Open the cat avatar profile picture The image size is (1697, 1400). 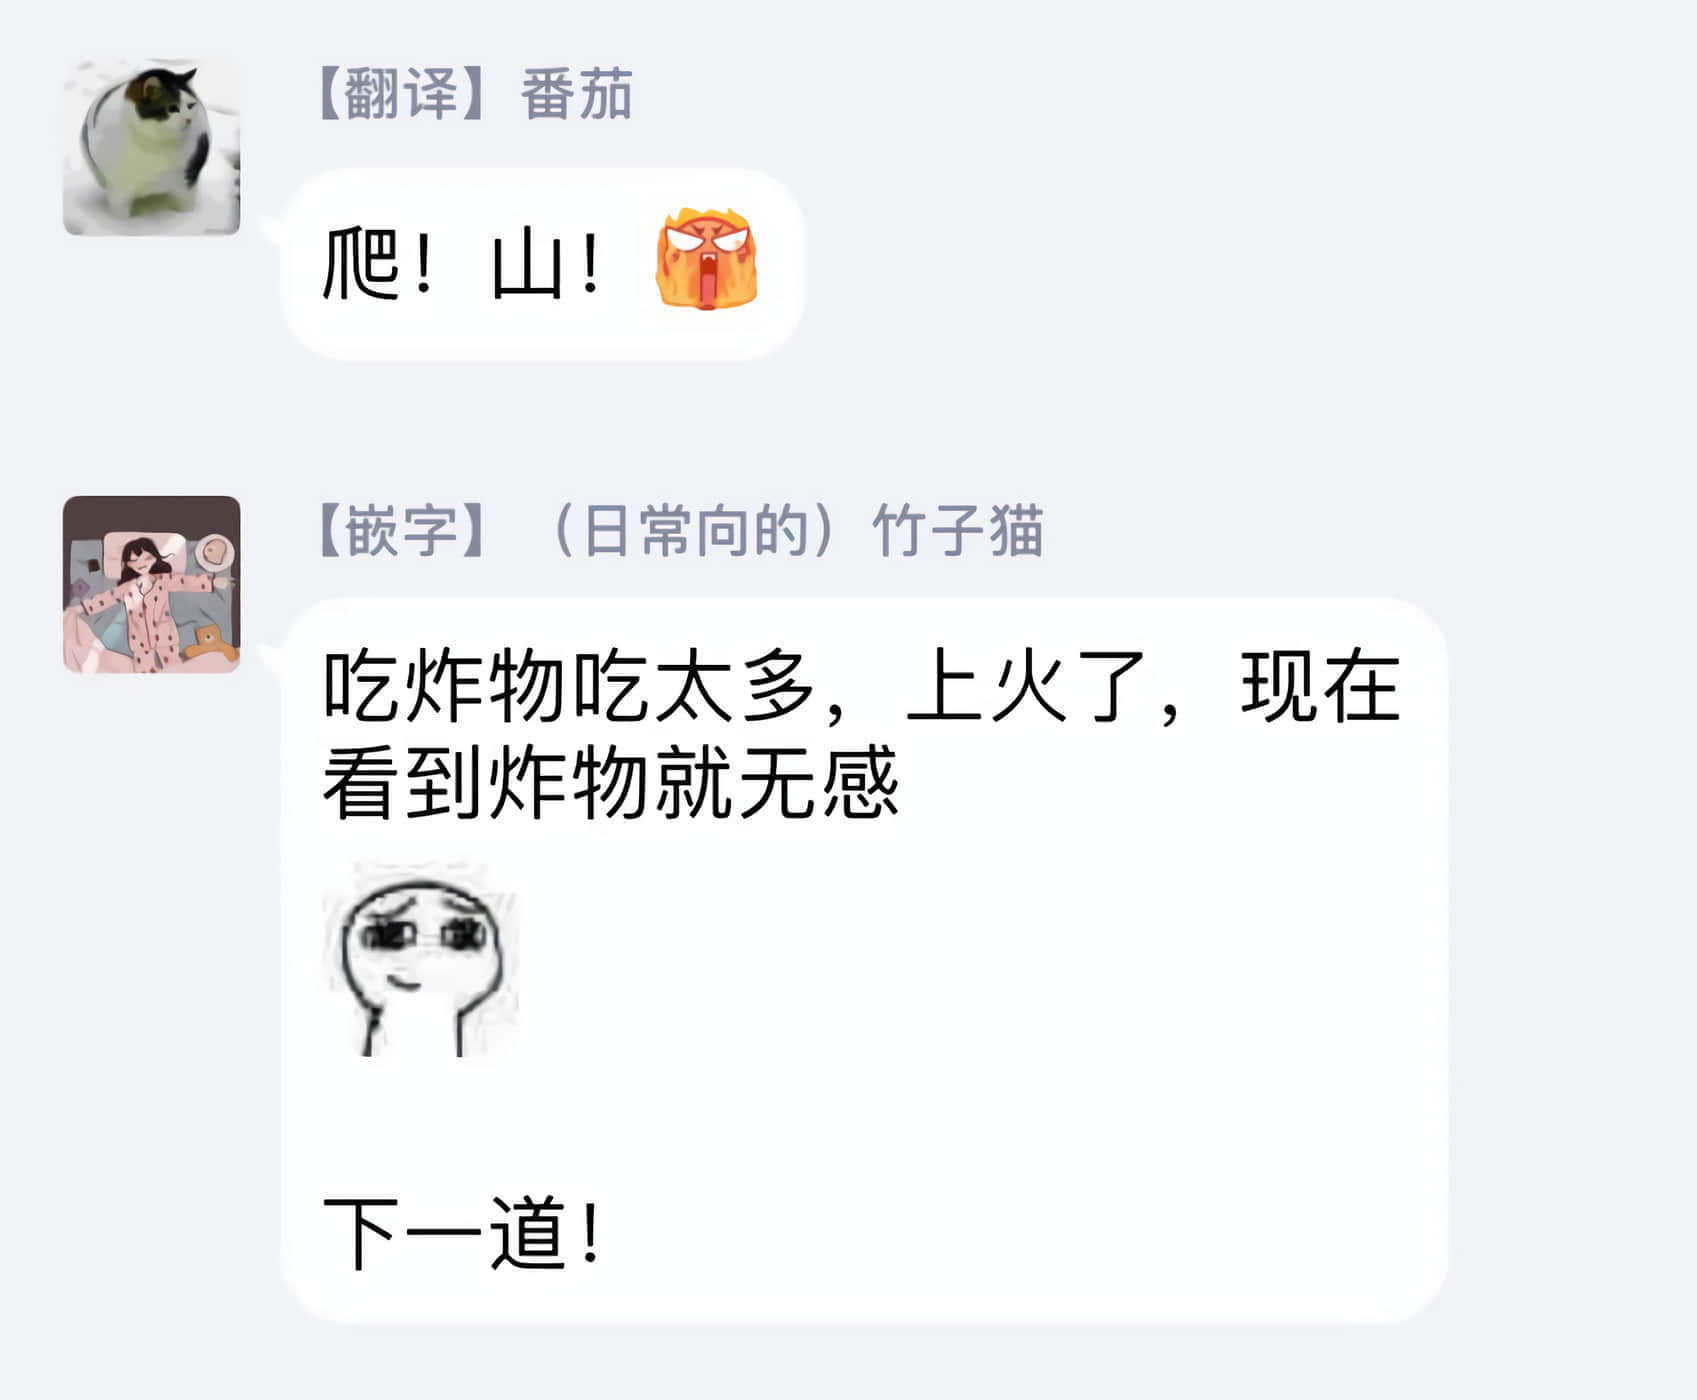[x=151, y=147]
